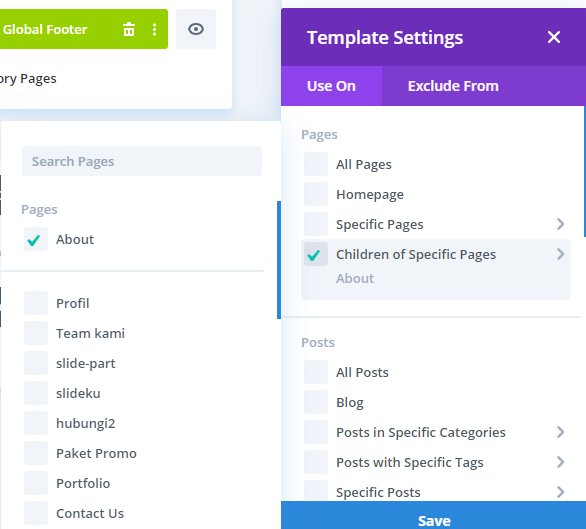Expand Posts with Specific Tags chevron
The image size is (586, 529).
coord(560,462)
